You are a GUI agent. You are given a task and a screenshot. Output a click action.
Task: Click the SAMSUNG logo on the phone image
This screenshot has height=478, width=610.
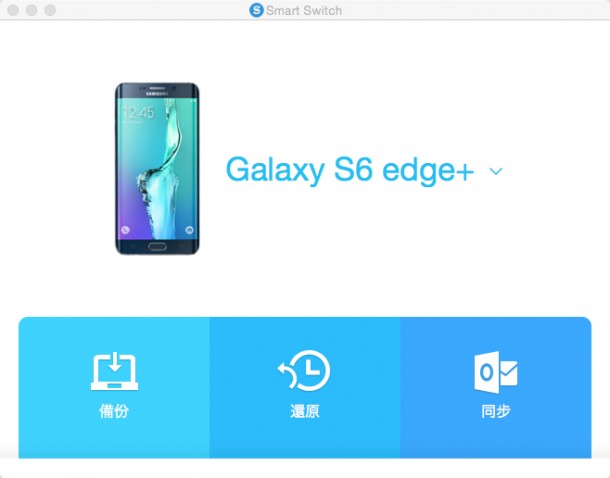tap(157, 94)
